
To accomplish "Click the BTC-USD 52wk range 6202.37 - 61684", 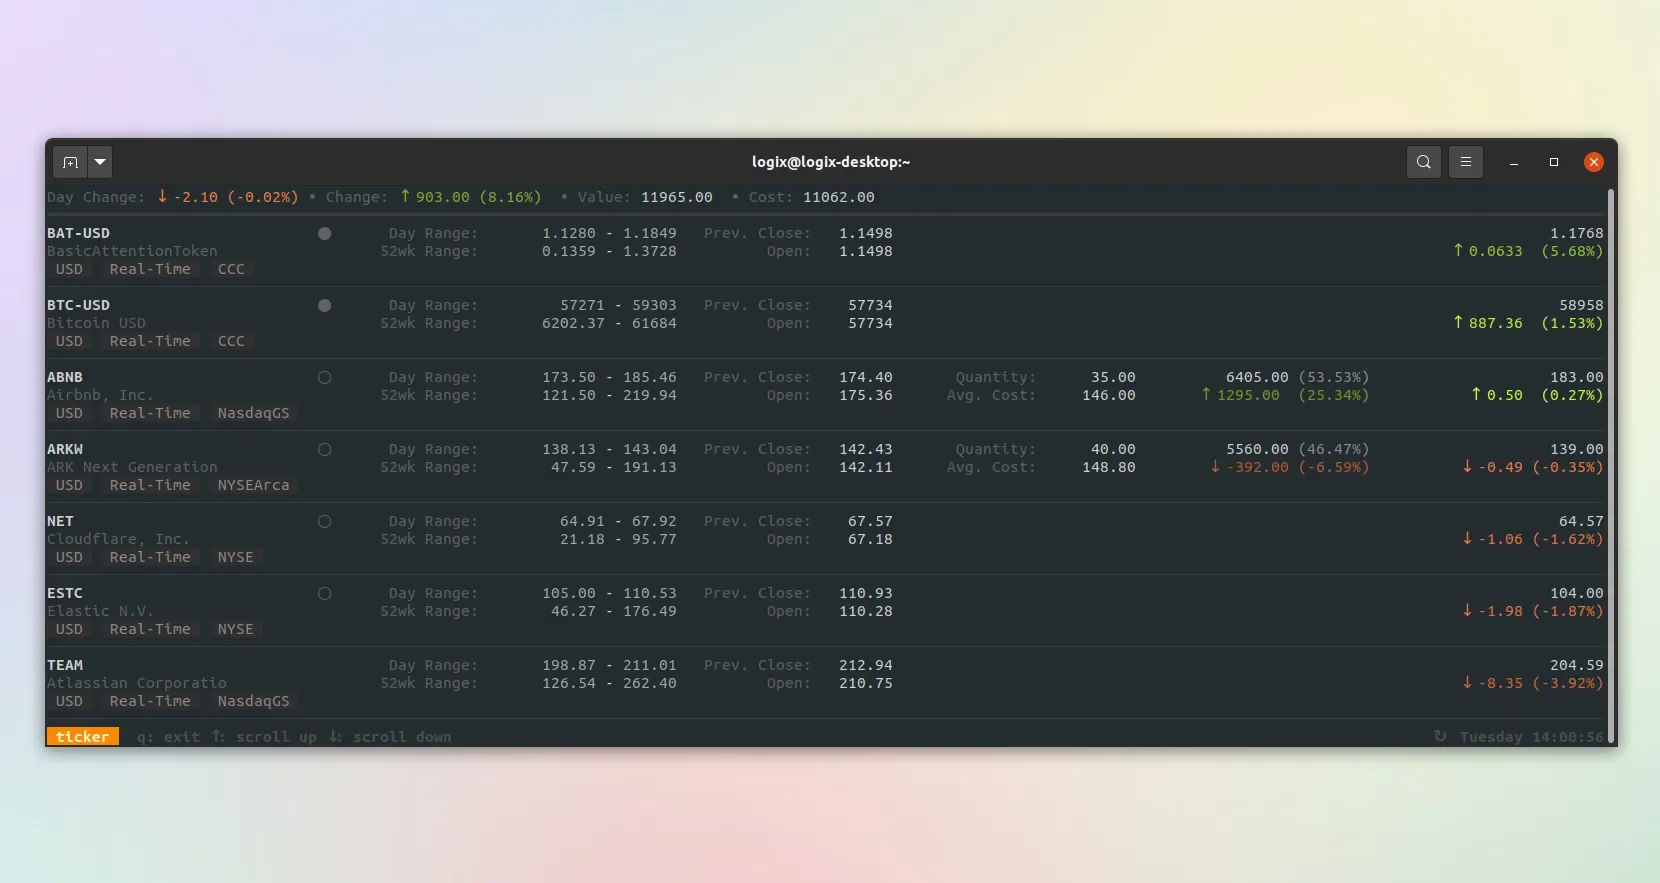I will click(x=609, y=324).
